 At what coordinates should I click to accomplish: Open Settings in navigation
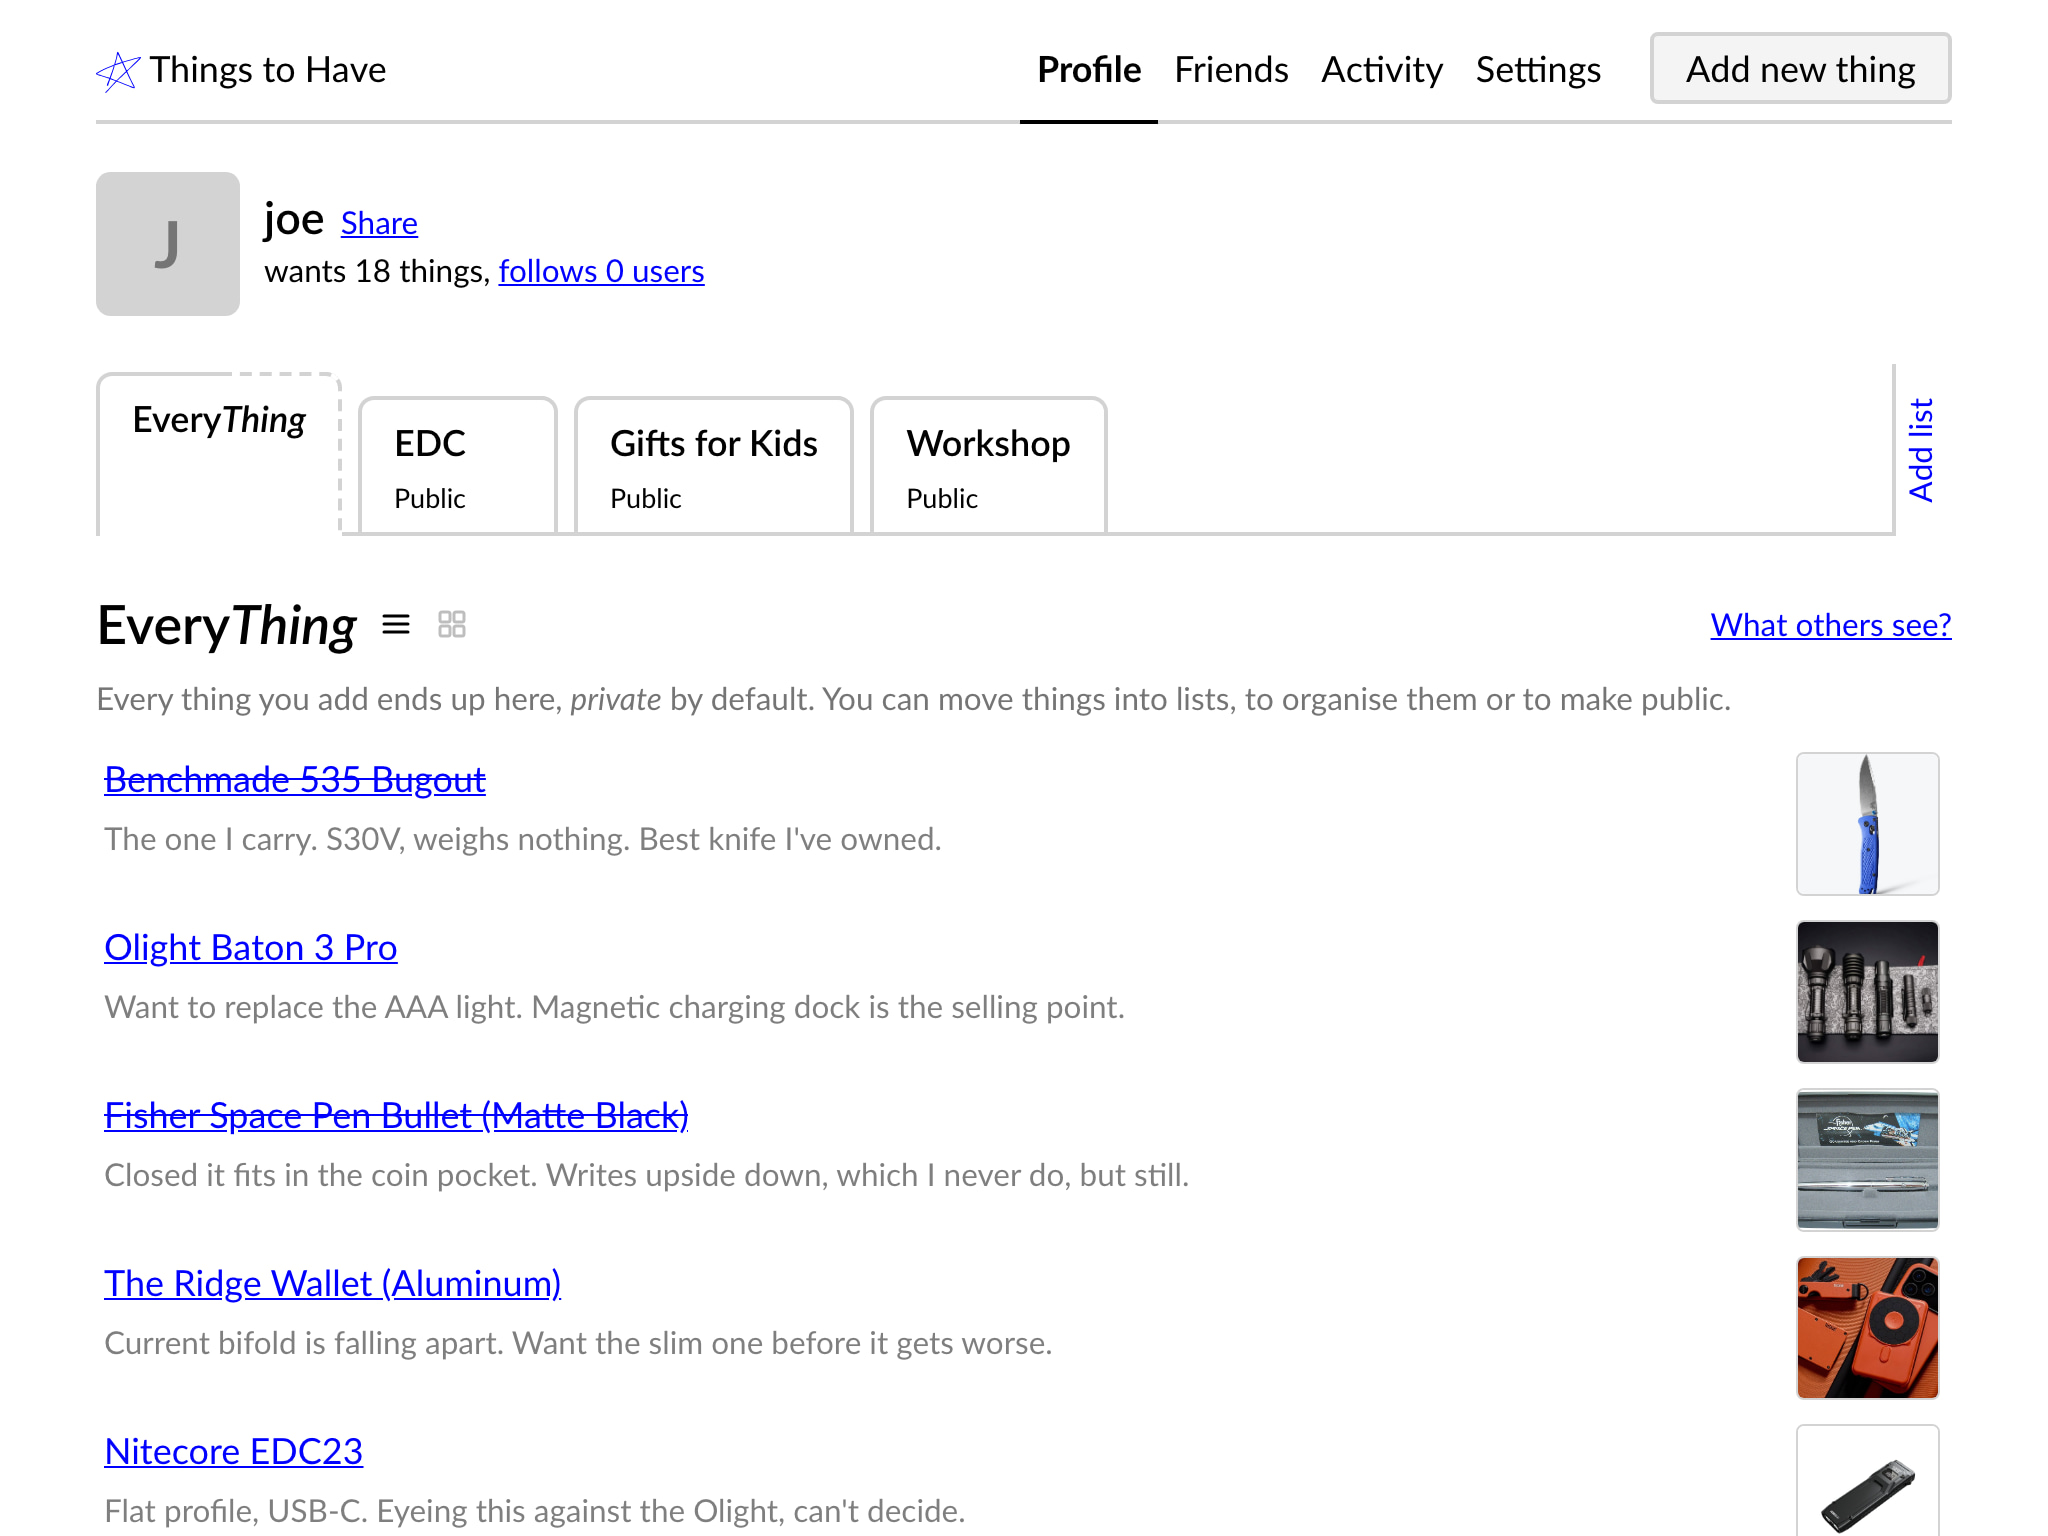coord(1538,70)
